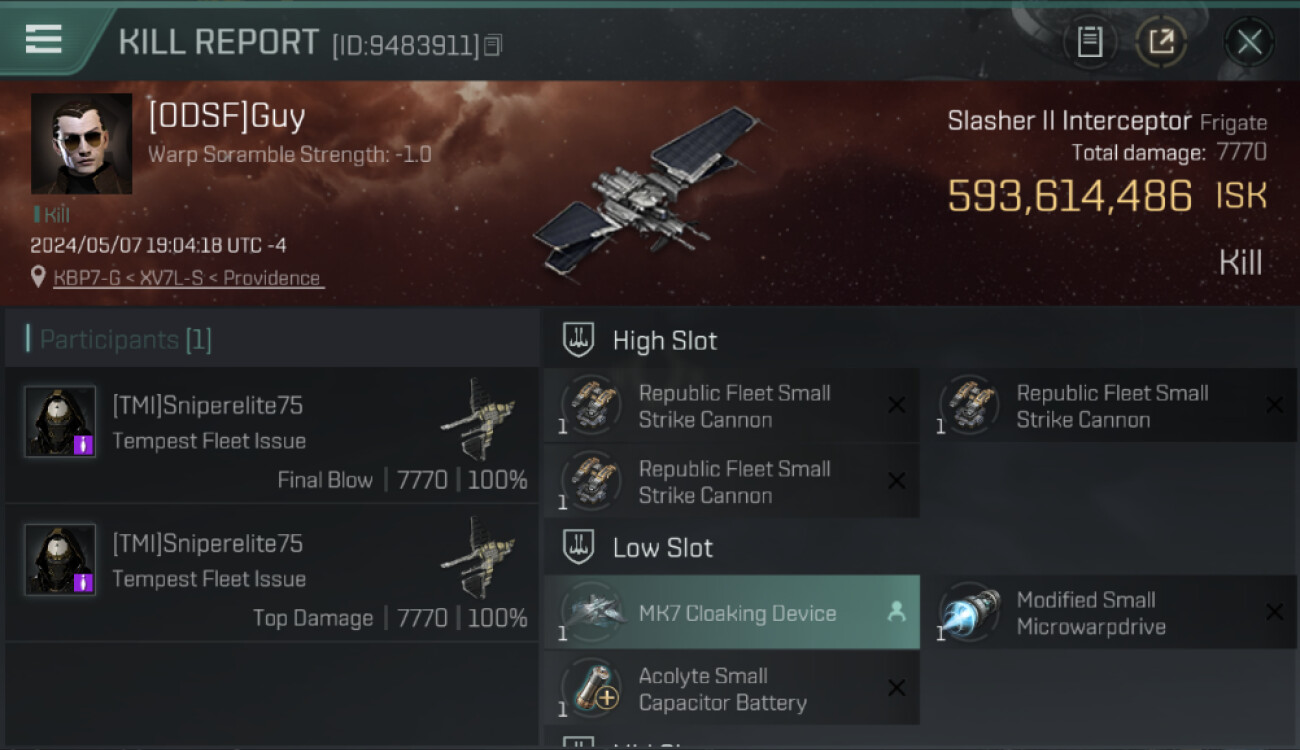Click X beside Acolyte Small Capacitor Battery

click(896, 688)
